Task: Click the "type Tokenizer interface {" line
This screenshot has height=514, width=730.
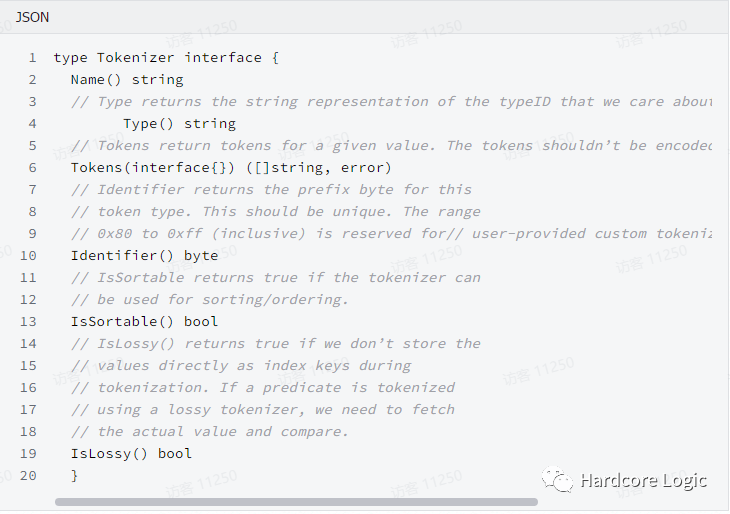Action: point(166,58)
